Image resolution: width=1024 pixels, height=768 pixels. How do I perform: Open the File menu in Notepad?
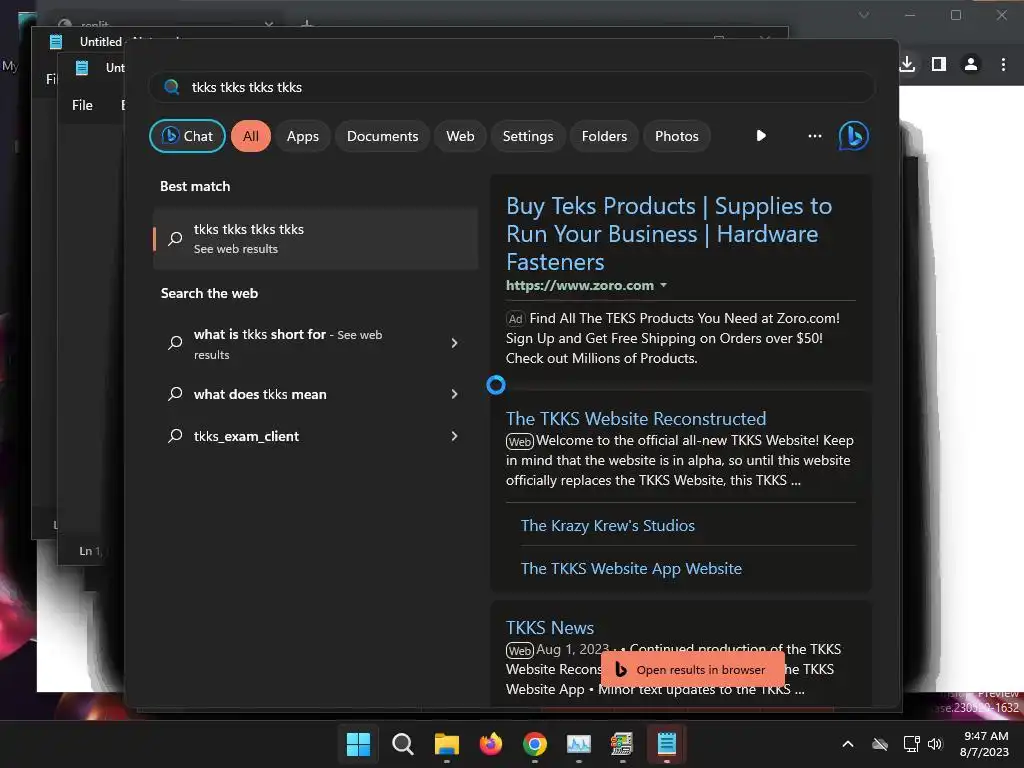click(x=82, y=105)
